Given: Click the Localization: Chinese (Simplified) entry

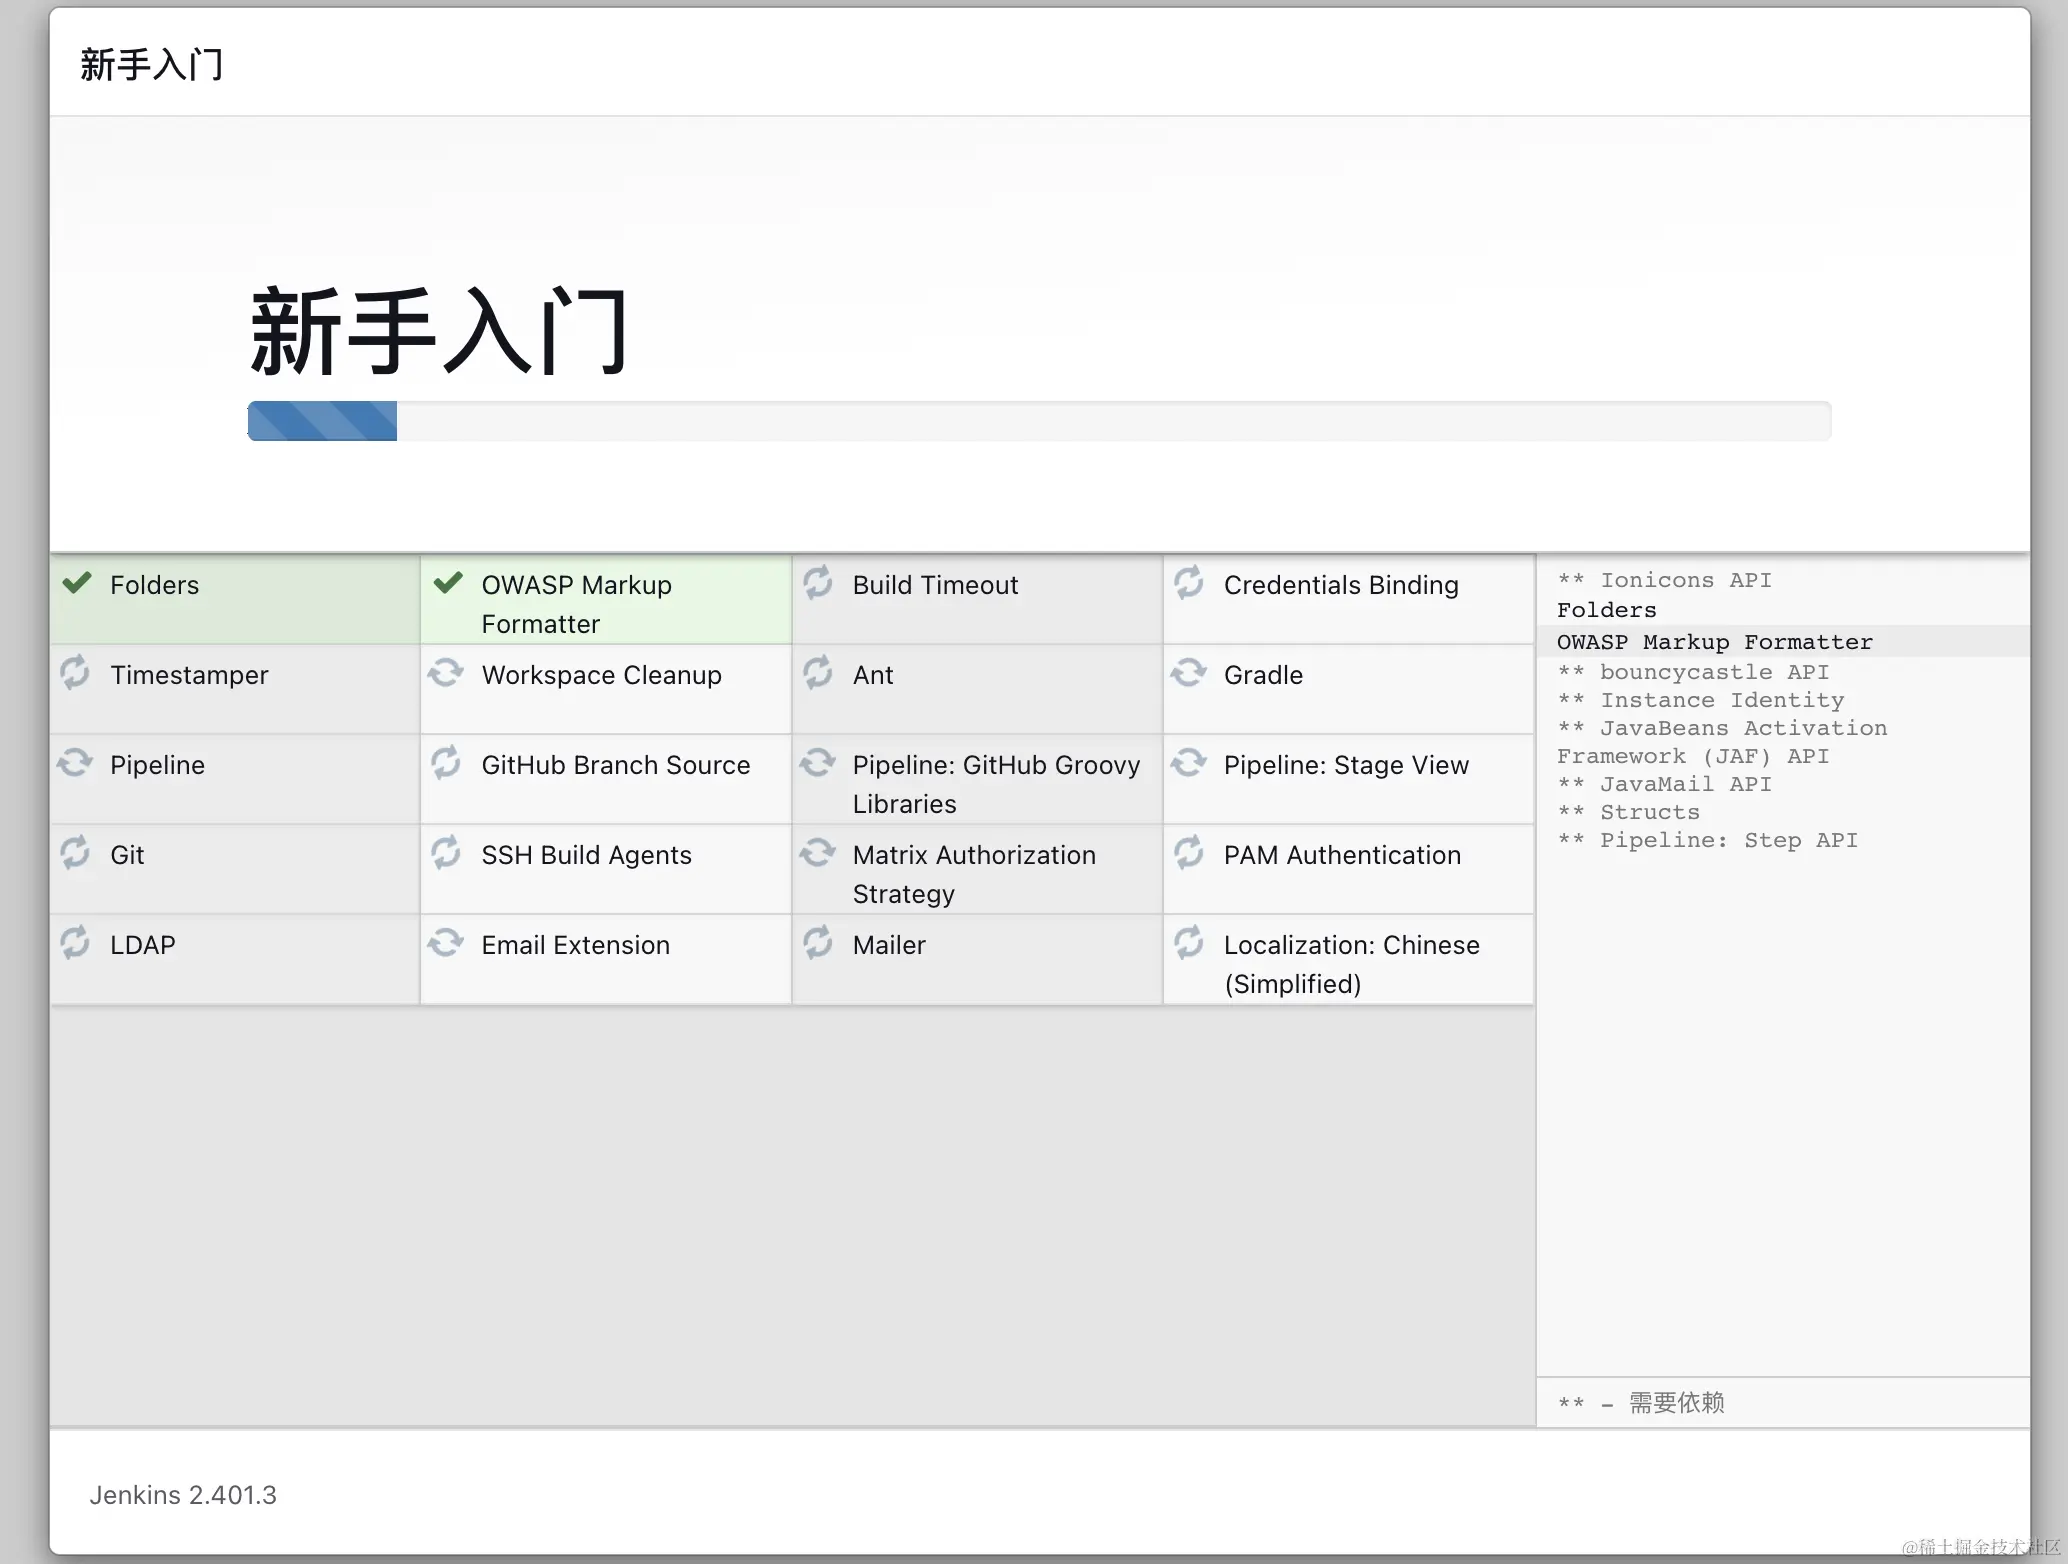Looking at the screenshot, I should 1350,963.
